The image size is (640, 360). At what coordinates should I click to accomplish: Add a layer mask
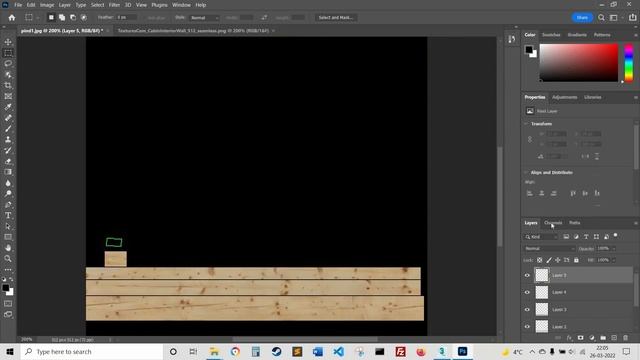pyautogui.click(x=580, y=338)
